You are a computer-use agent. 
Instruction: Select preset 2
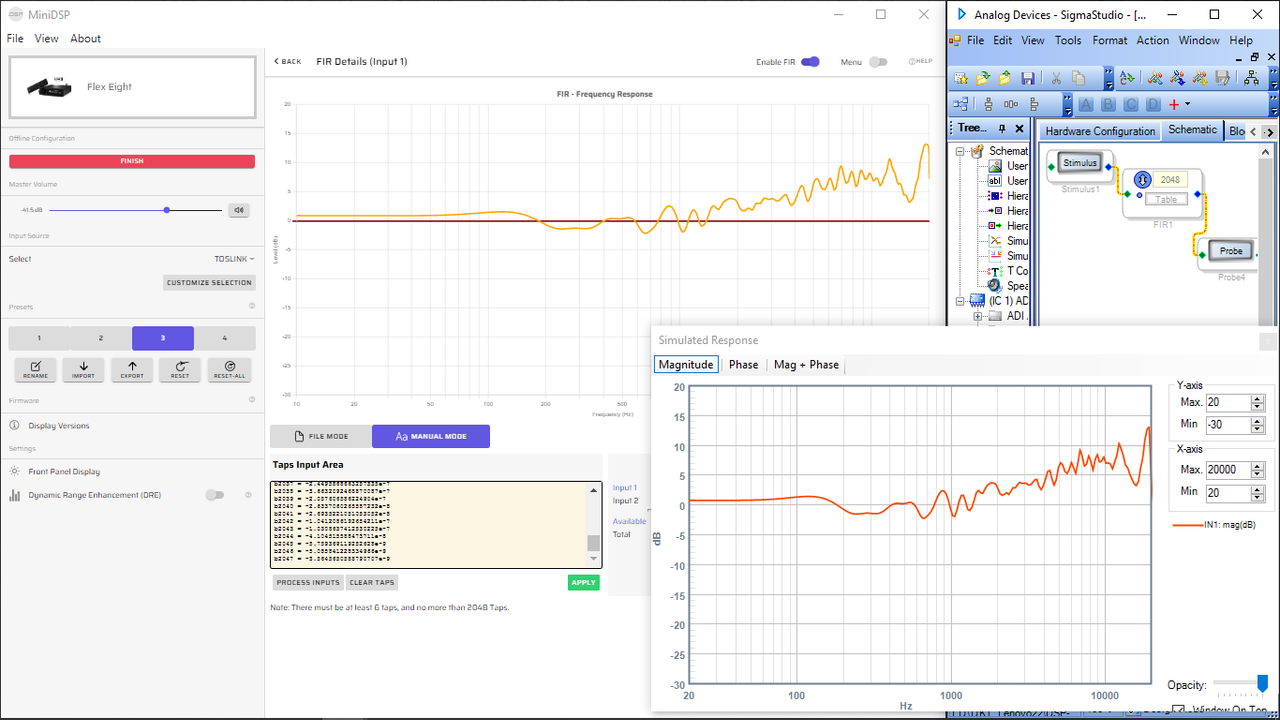pos(101,338)
